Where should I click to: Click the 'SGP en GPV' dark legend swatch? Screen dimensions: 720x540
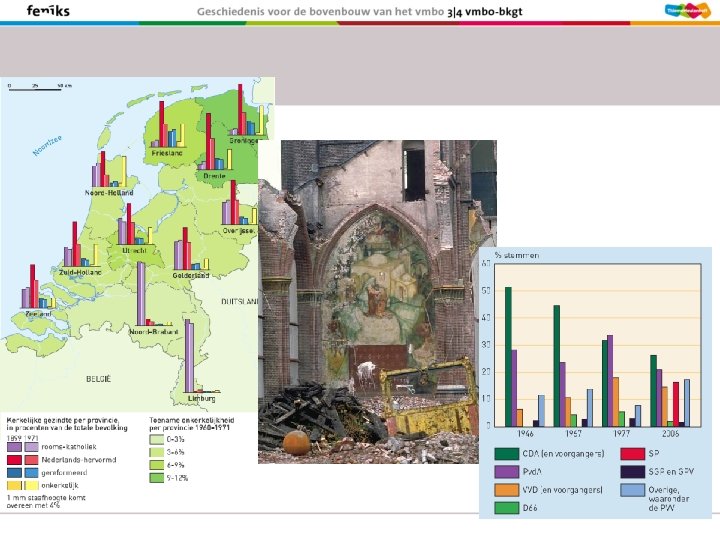coord(632,472)
